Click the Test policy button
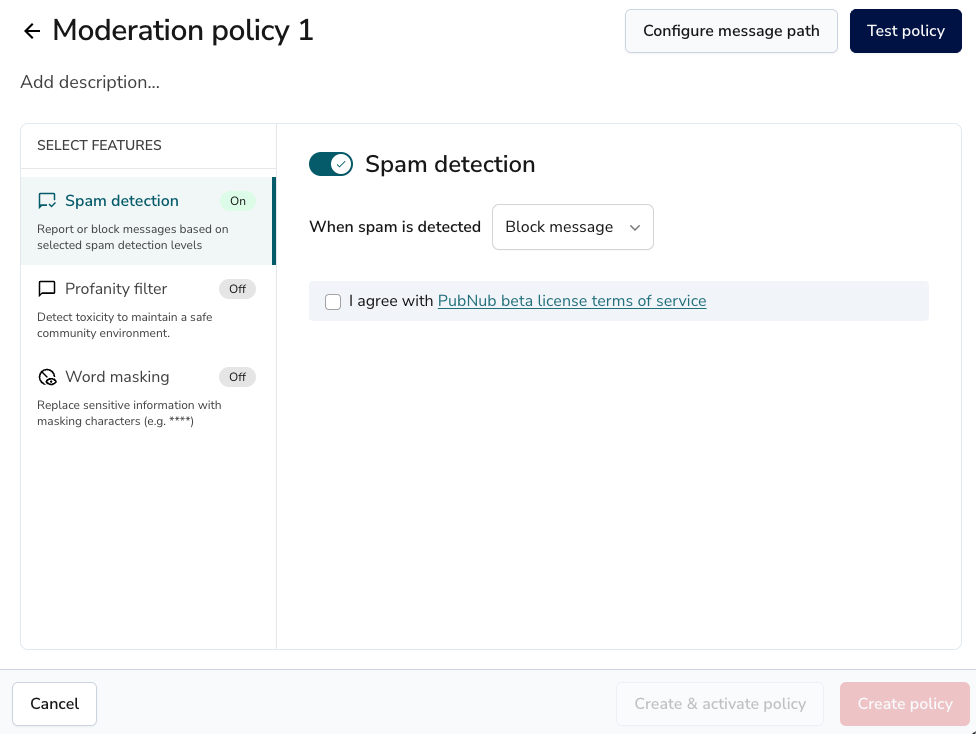Viewport: 976px width, 734px height. (906, 31)
